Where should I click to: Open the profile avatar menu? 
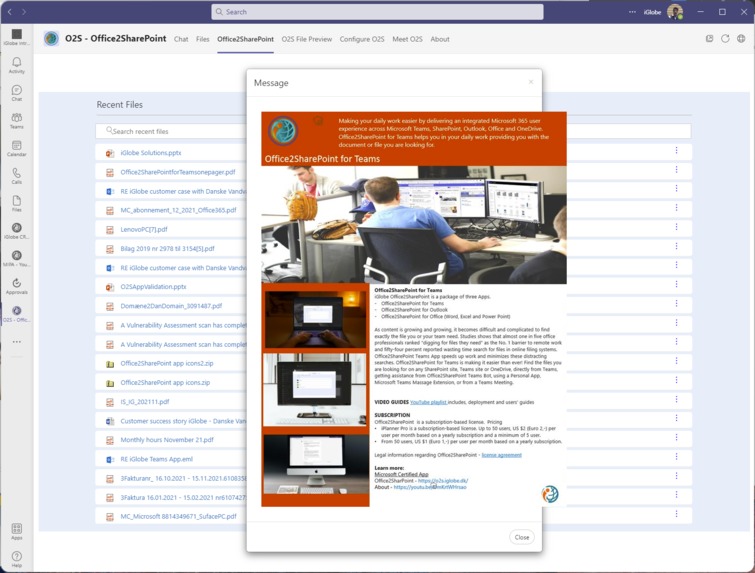(x=675, y=12)
